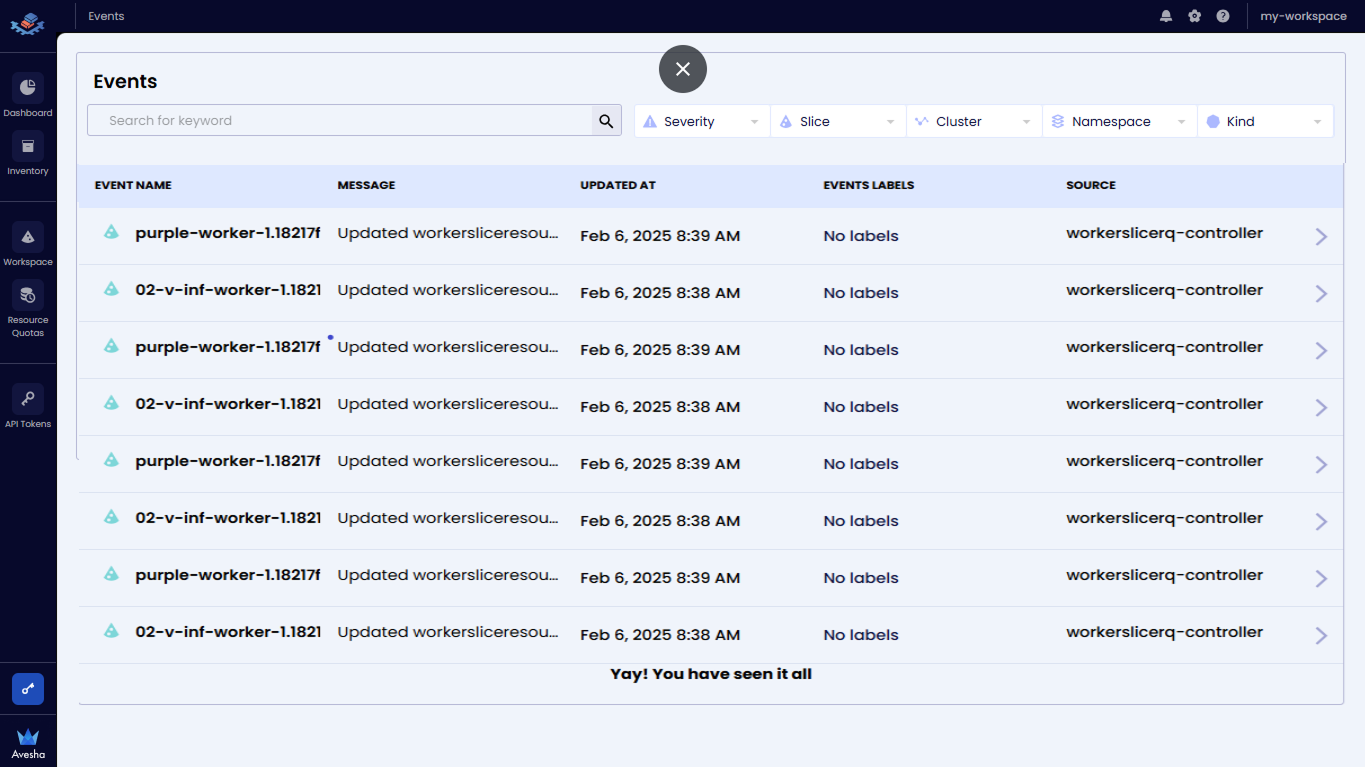The width and height of the screenshot is (1365, 767).
Task: Expand the Severity filter dropdown
Action: click(702, 121)
